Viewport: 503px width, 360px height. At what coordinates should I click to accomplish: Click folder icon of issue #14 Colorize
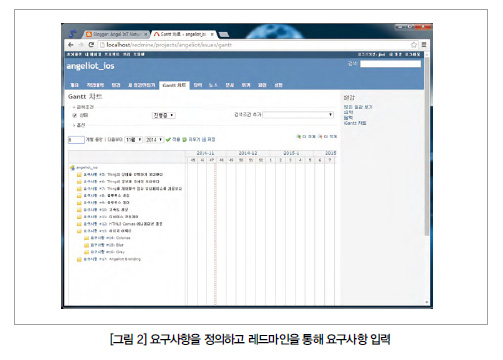click(x=86, y=238)
